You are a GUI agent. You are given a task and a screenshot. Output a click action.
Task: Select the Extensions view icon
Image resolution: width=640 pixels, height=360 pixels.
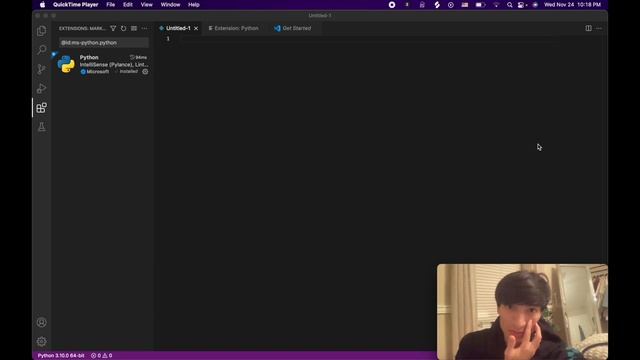pyautogui.click(x=41, y=108)
